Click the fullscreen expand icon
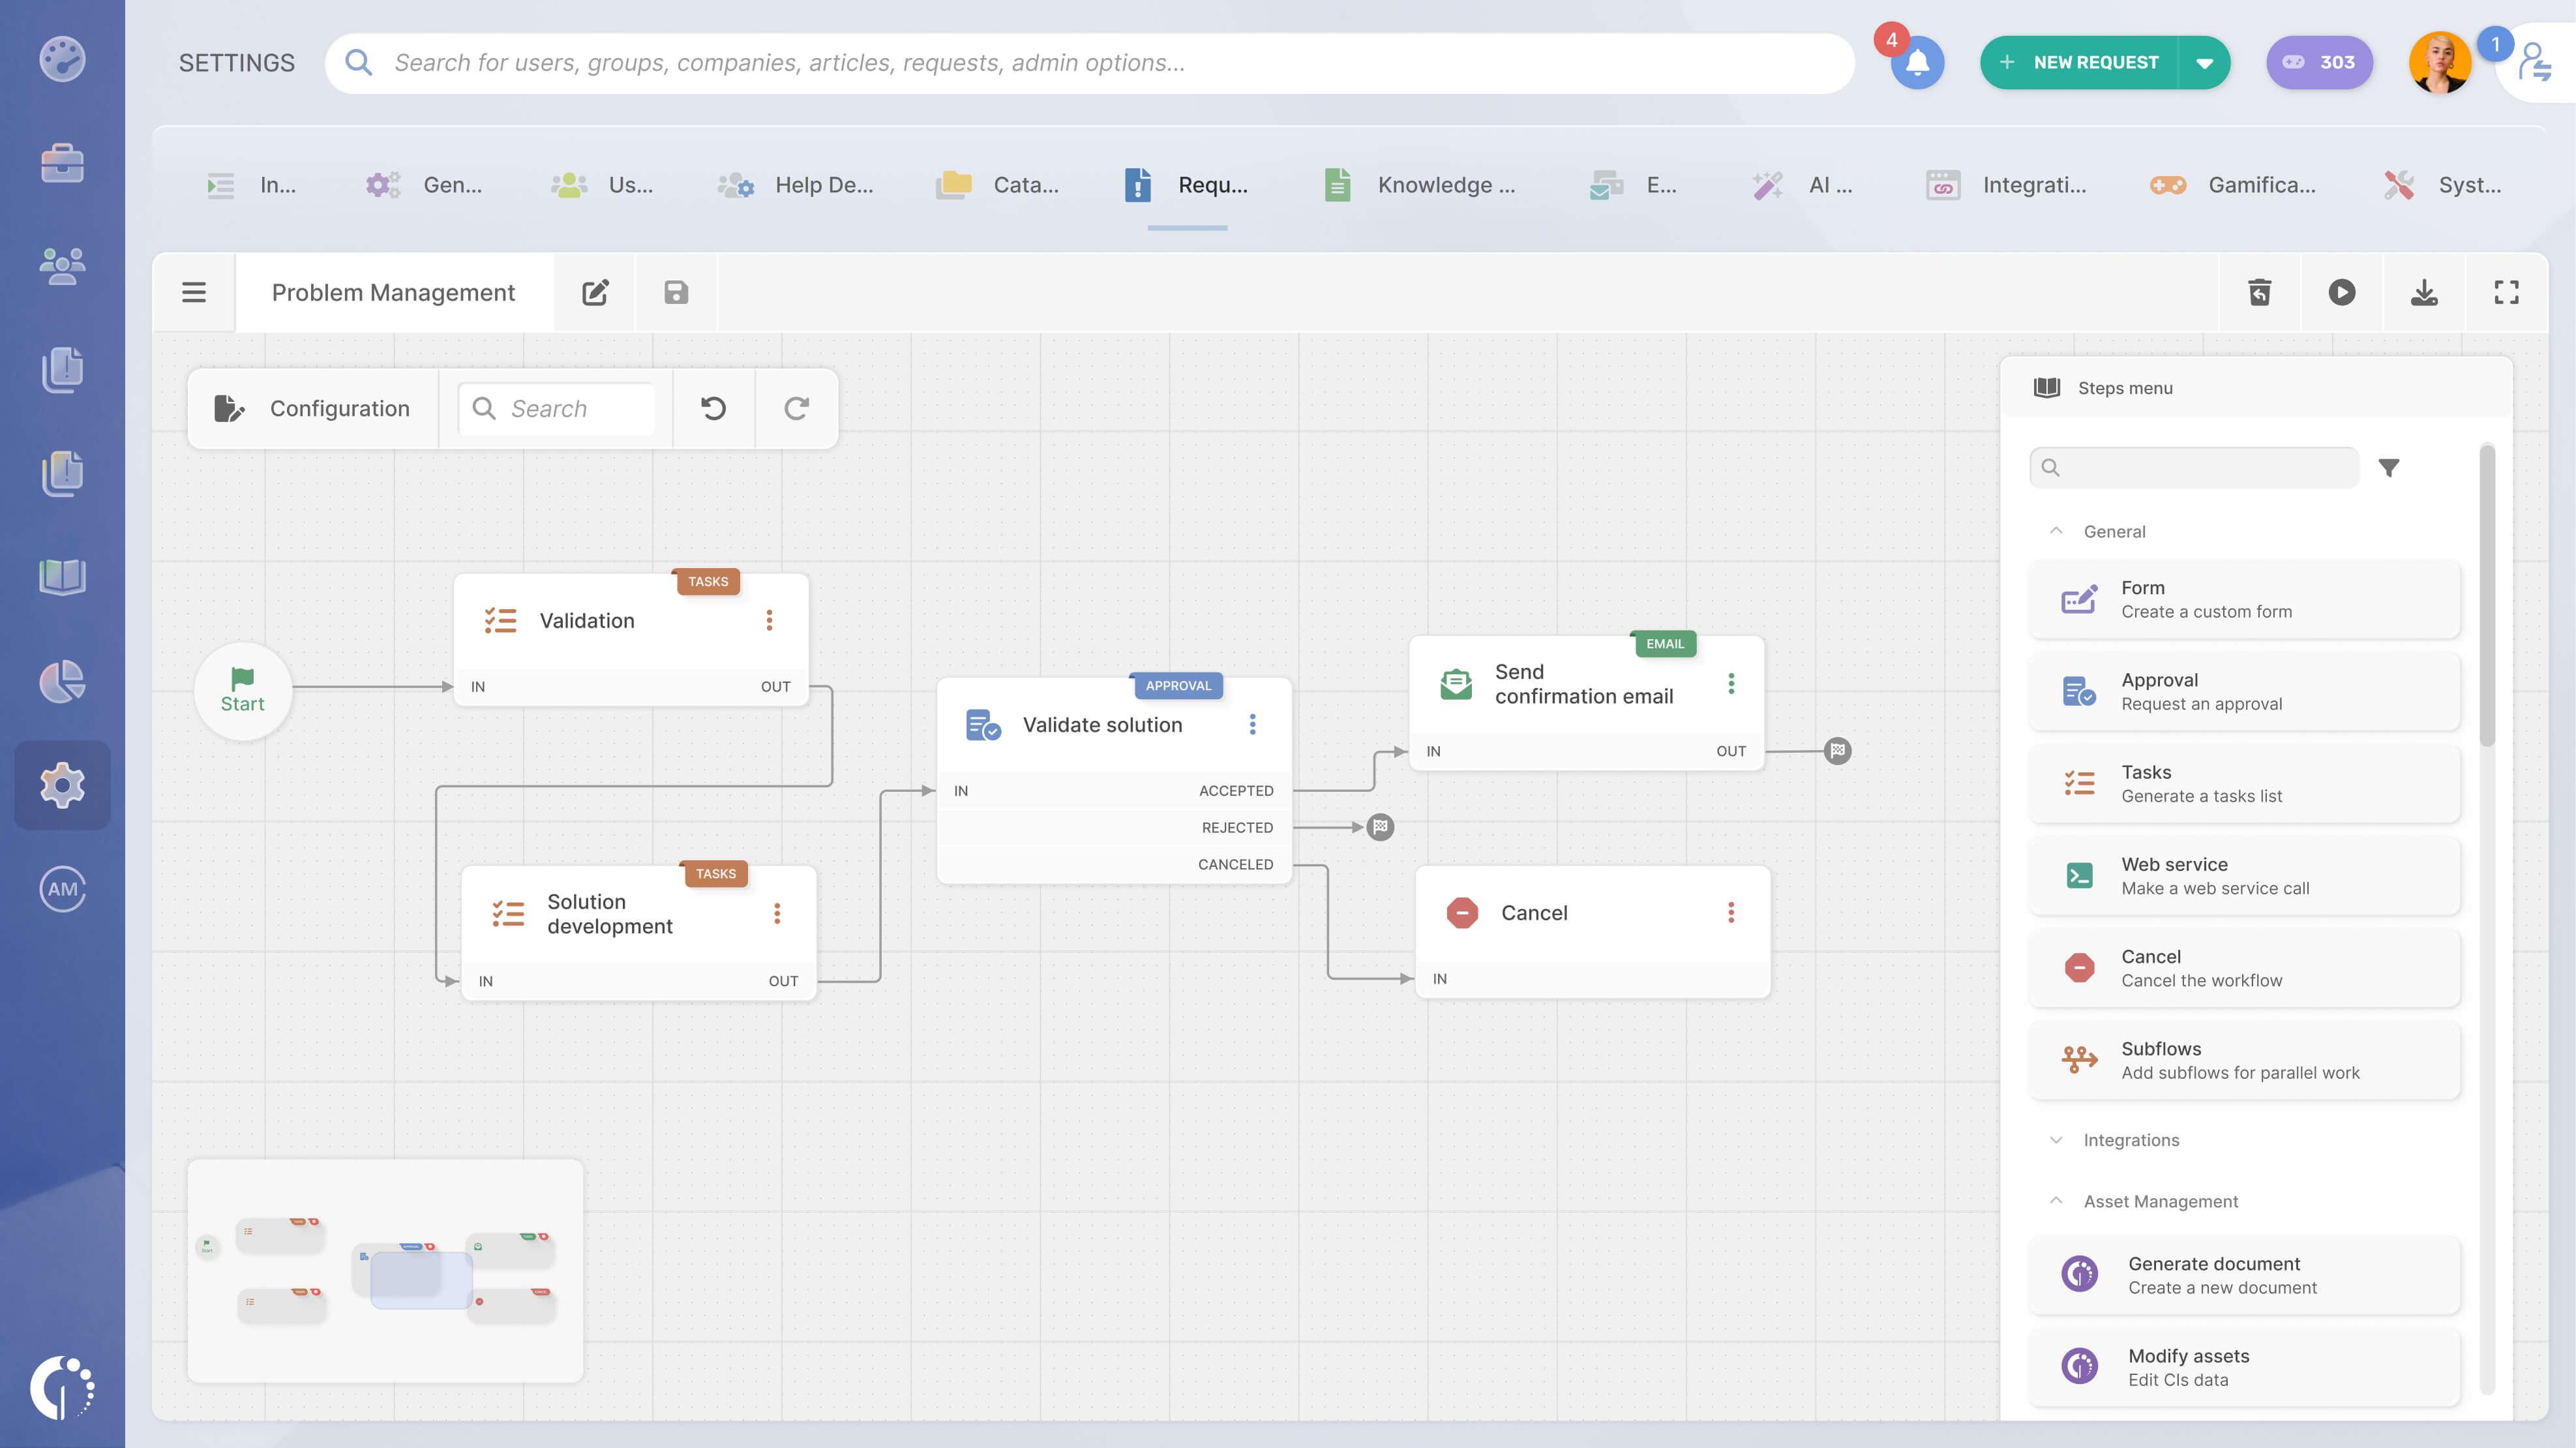 2506,292
